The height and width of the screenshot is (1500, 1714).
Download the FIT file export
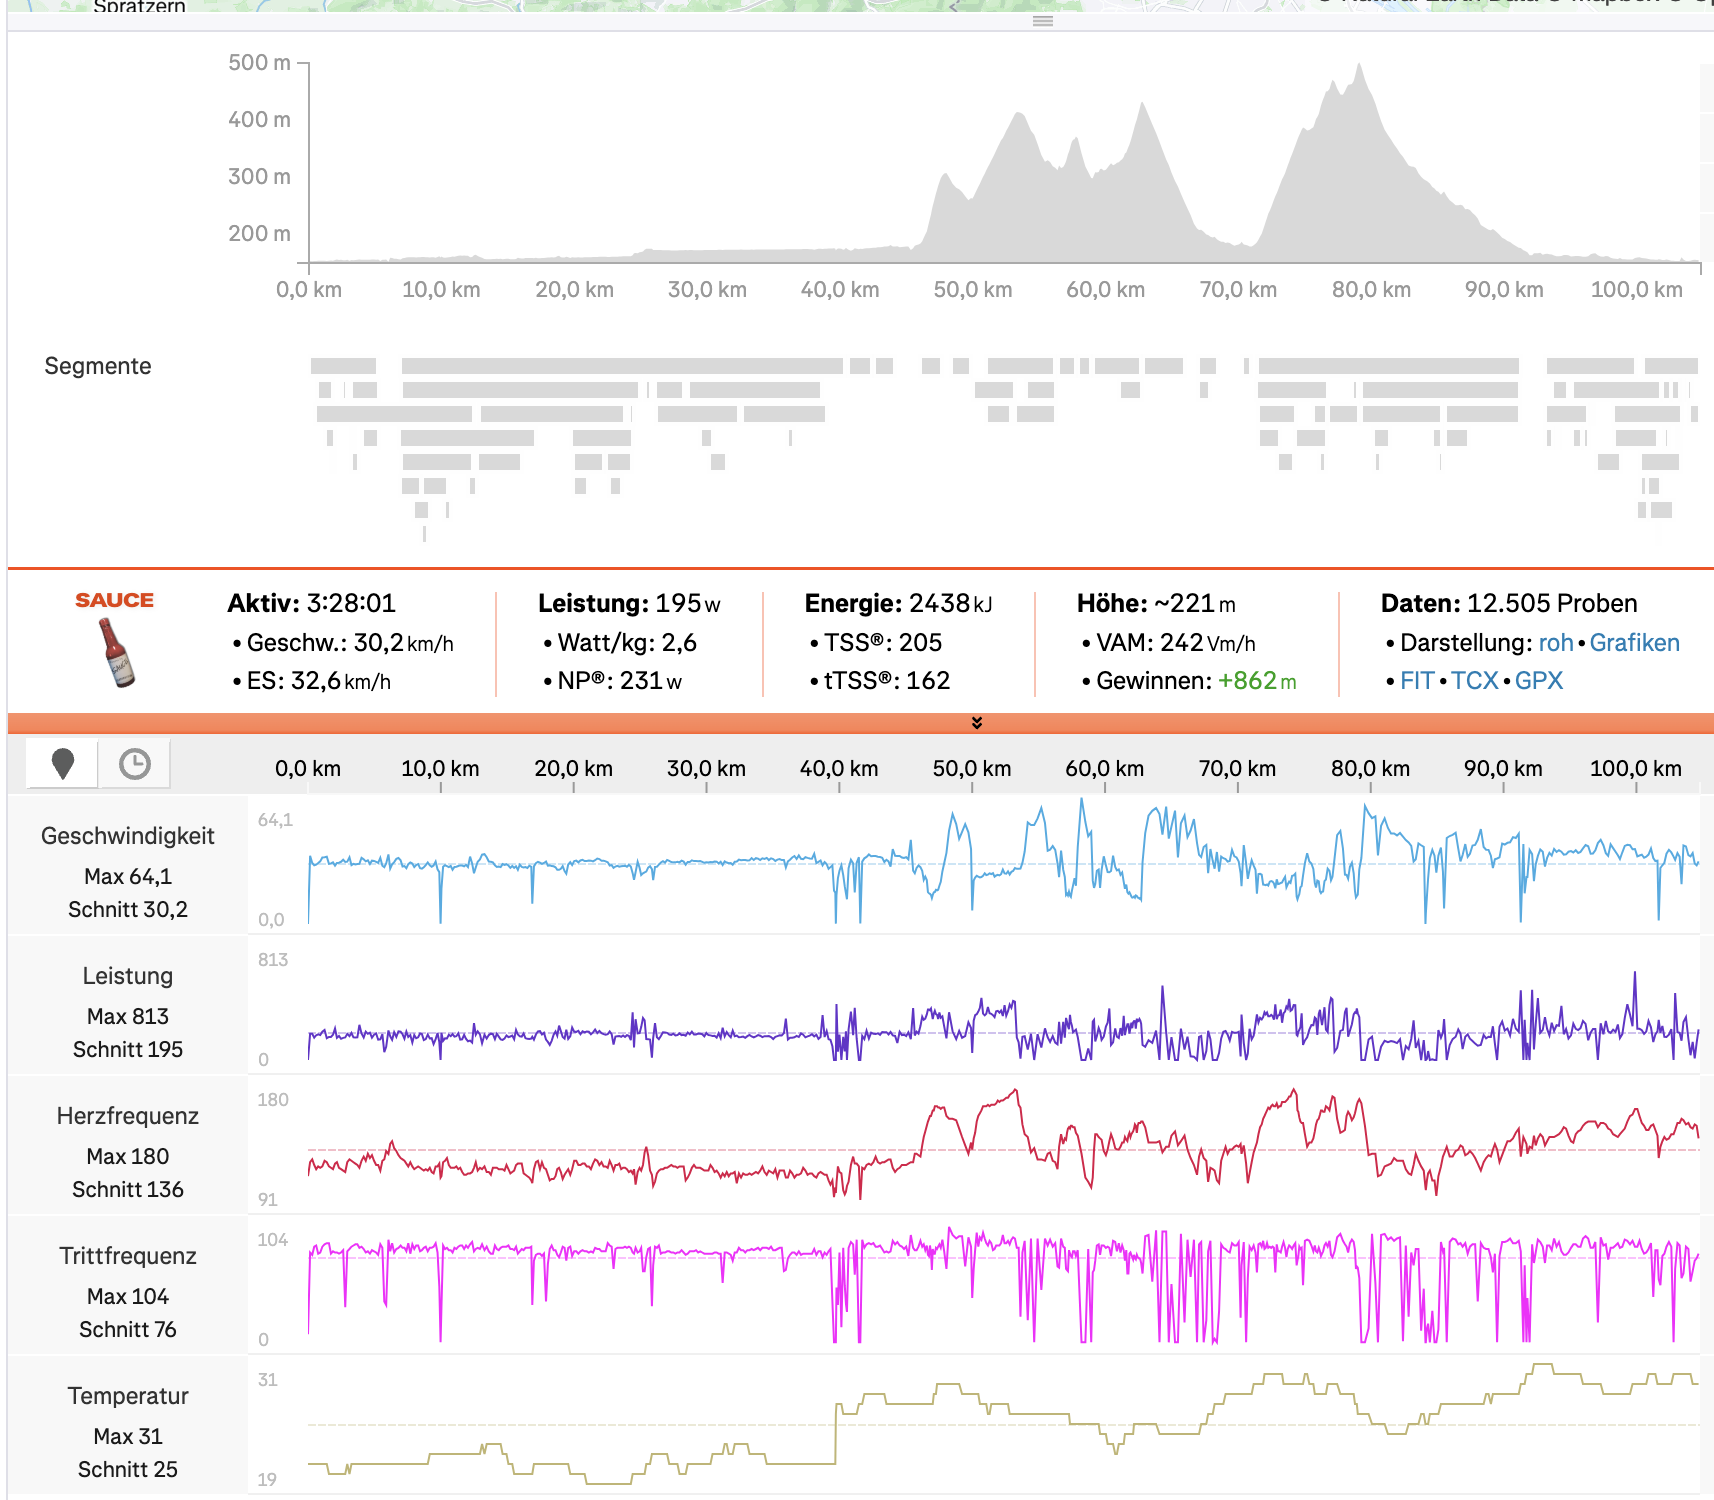[x=1416, y=681]
